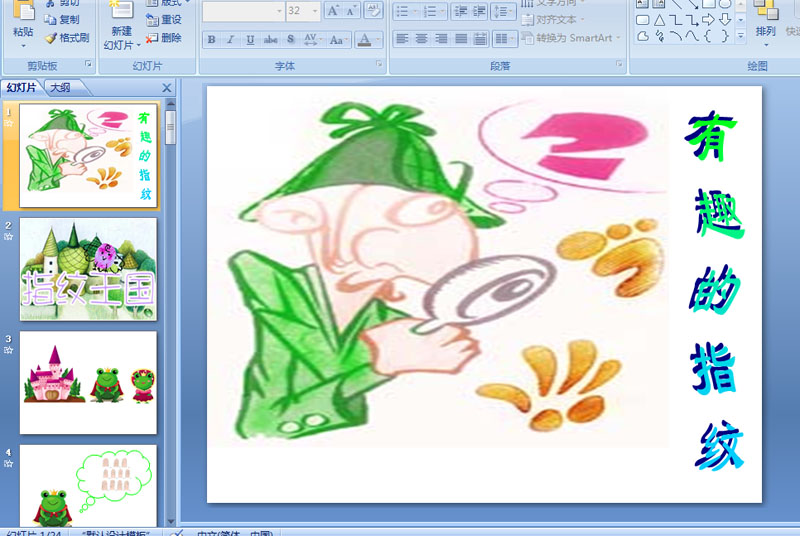Image resolution: width=800 pixels, height=536 pixels.
Task: Select the right arrow shape
Action: click(x=709, y=20)
